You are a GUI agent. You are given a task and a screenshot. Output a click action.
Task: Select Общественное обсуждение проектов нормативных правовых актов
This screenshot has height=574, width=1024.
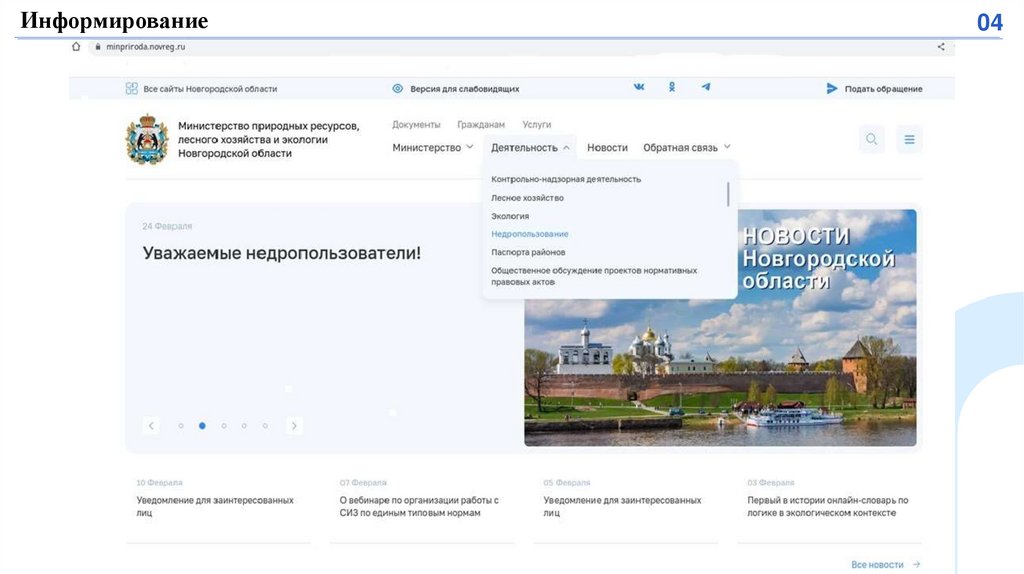tap(594, 276)
